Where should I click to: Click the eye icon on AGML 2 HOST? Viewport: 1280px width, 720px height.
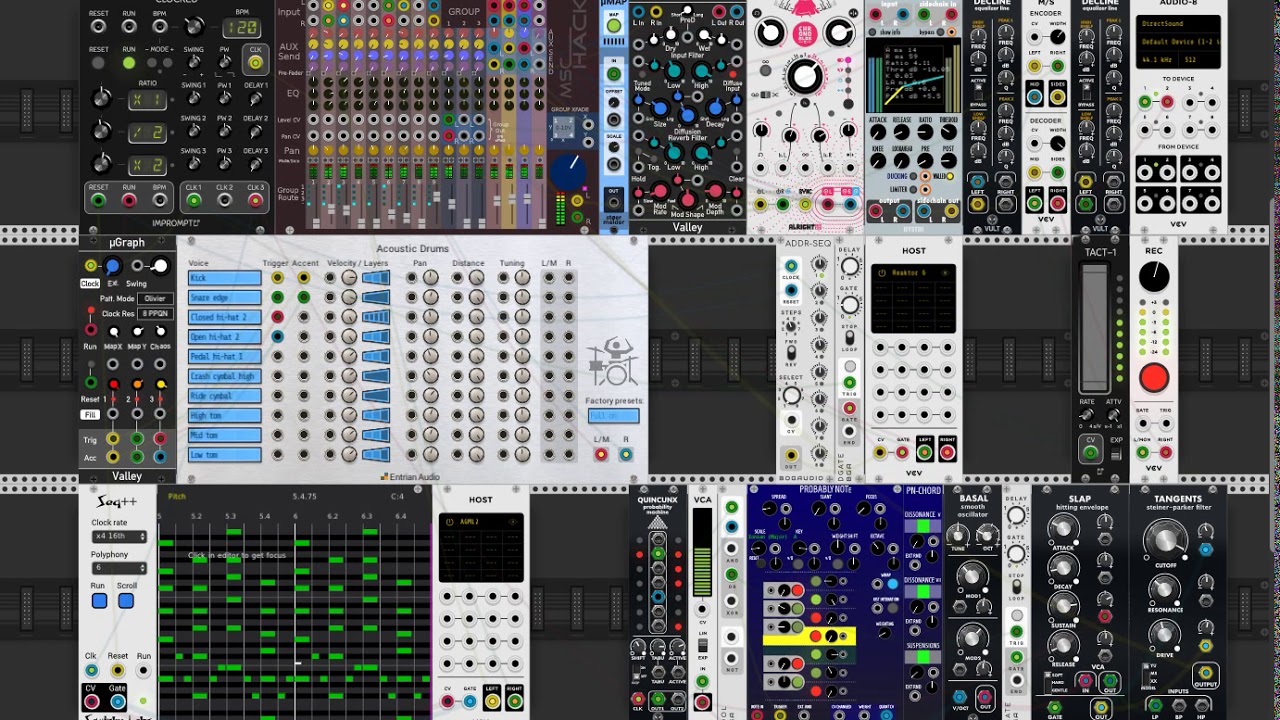pos(513,522)
